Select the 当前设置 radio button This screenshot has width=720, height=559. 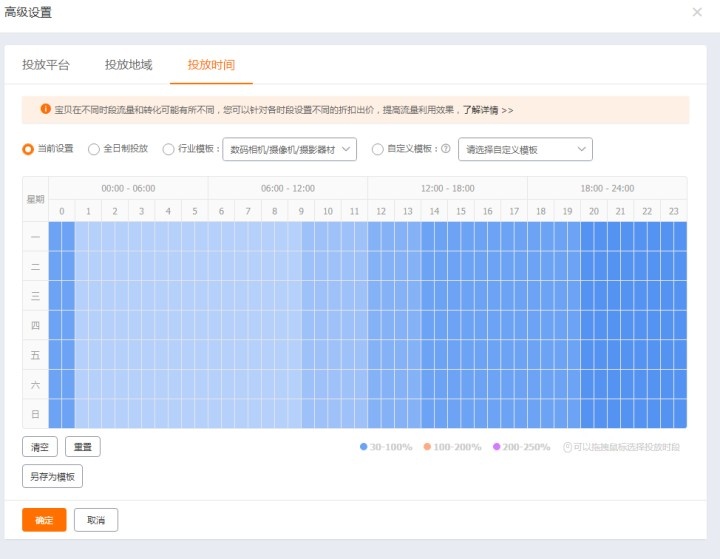(28, 149)
